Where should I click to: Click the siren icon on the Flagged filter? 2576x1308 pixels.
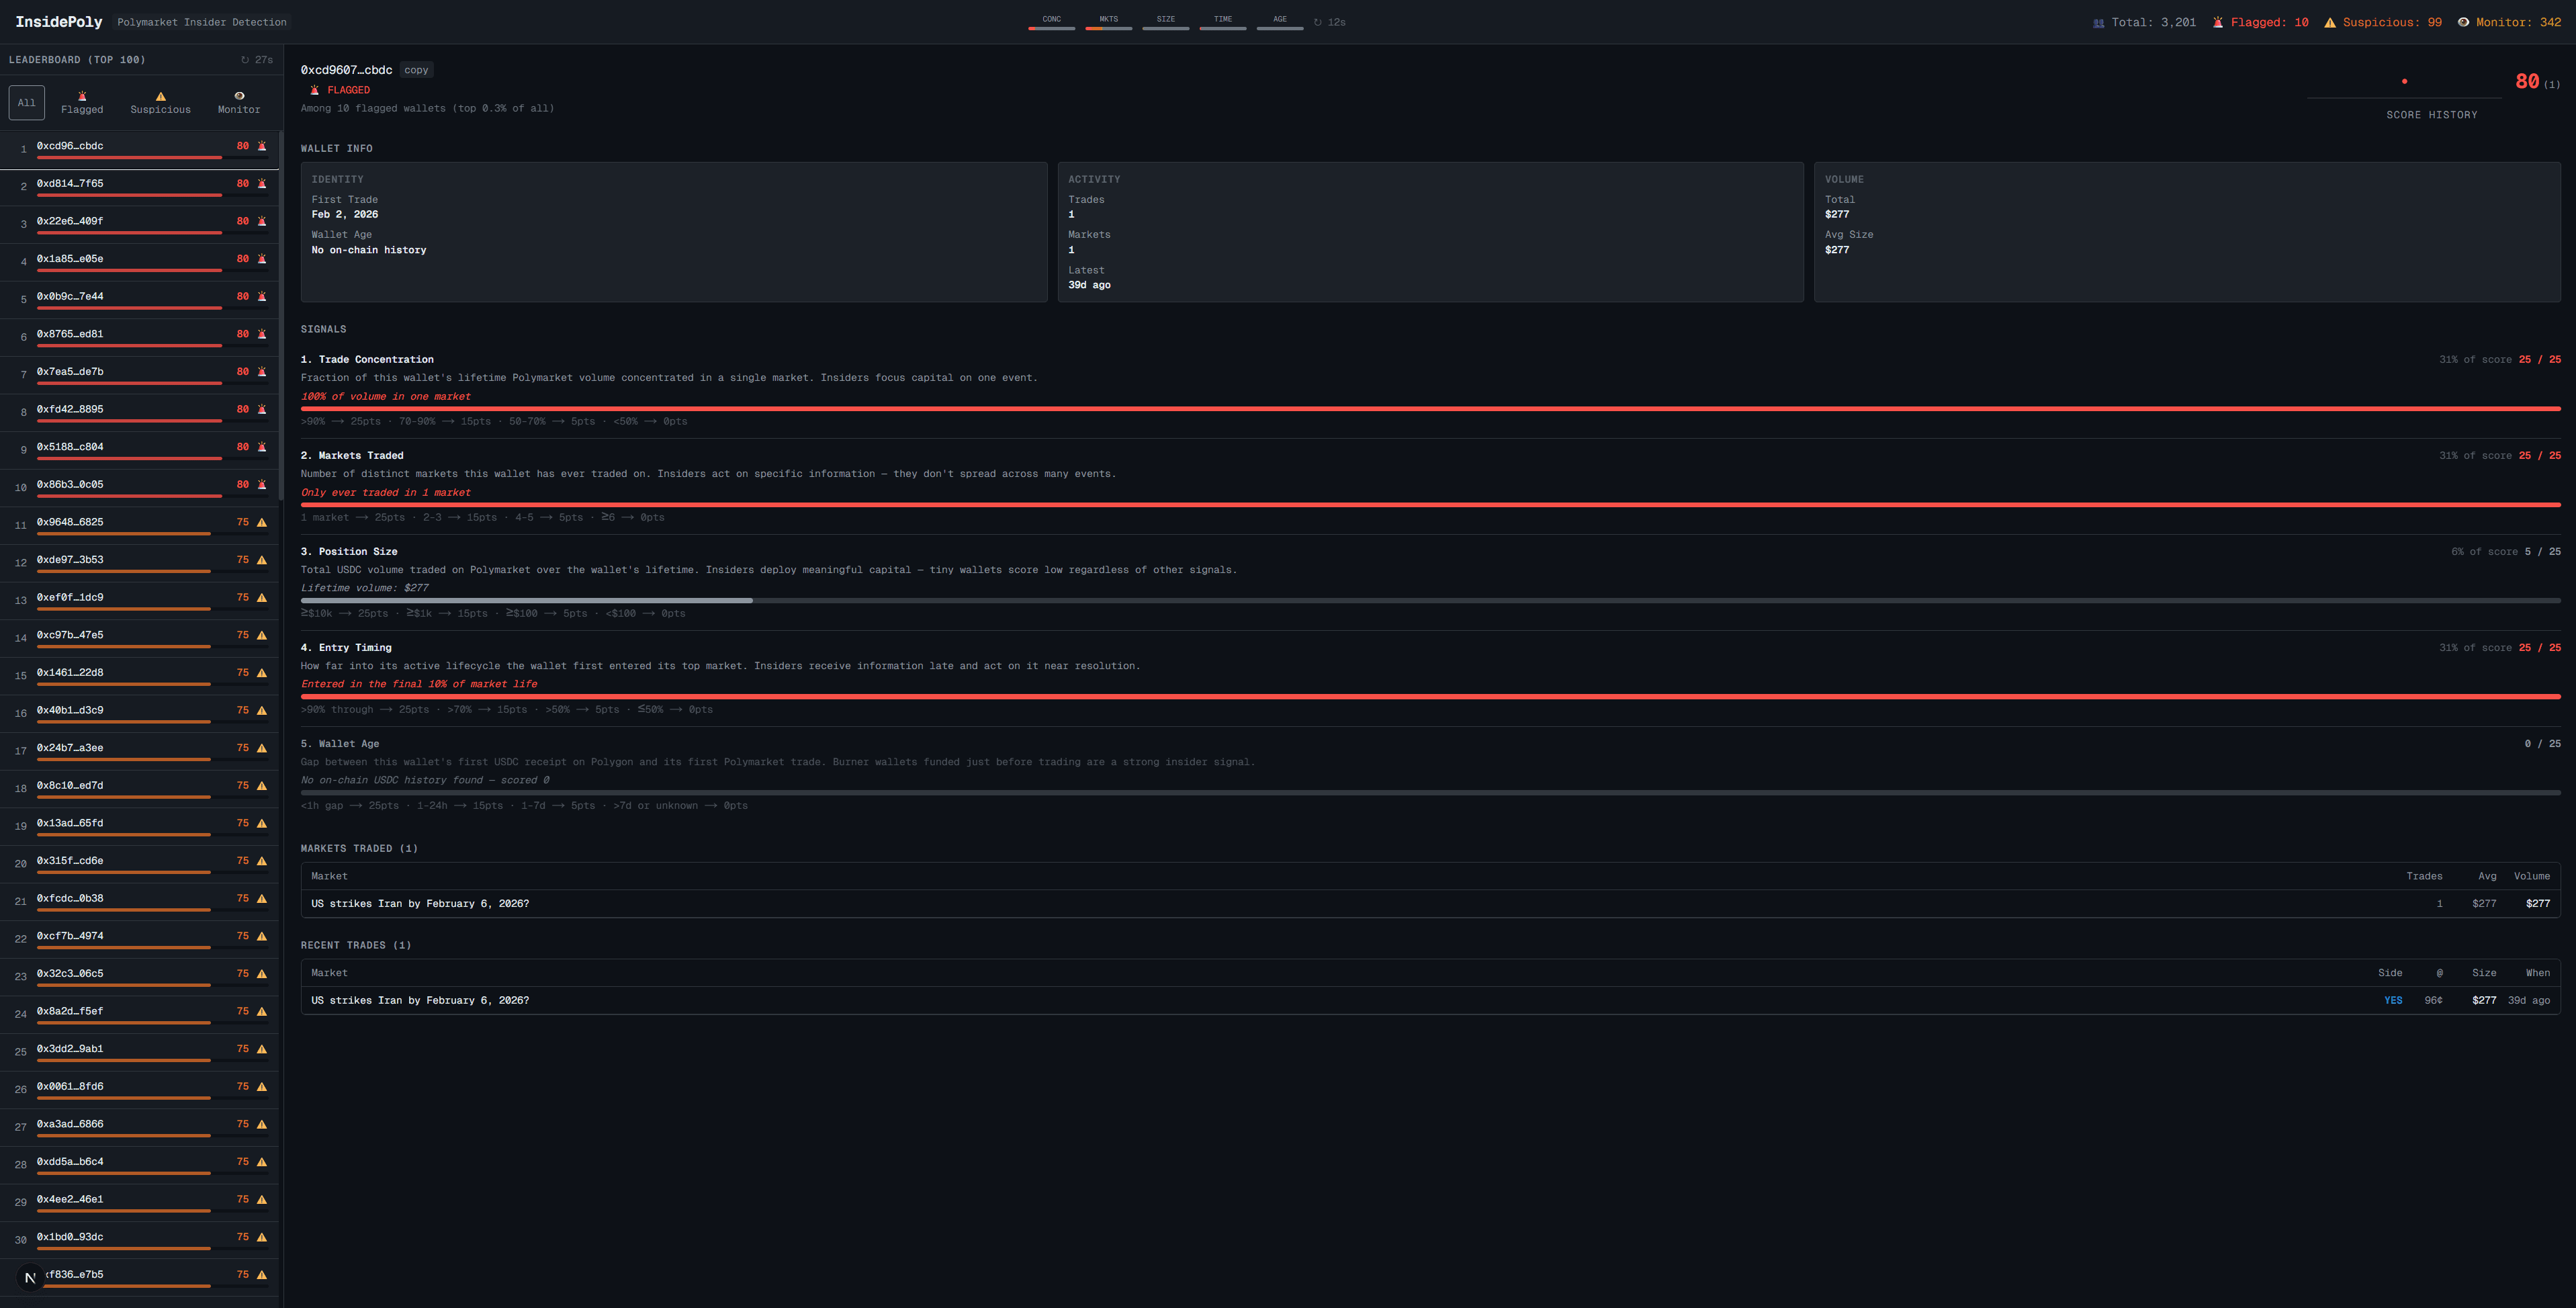point(82,96)
